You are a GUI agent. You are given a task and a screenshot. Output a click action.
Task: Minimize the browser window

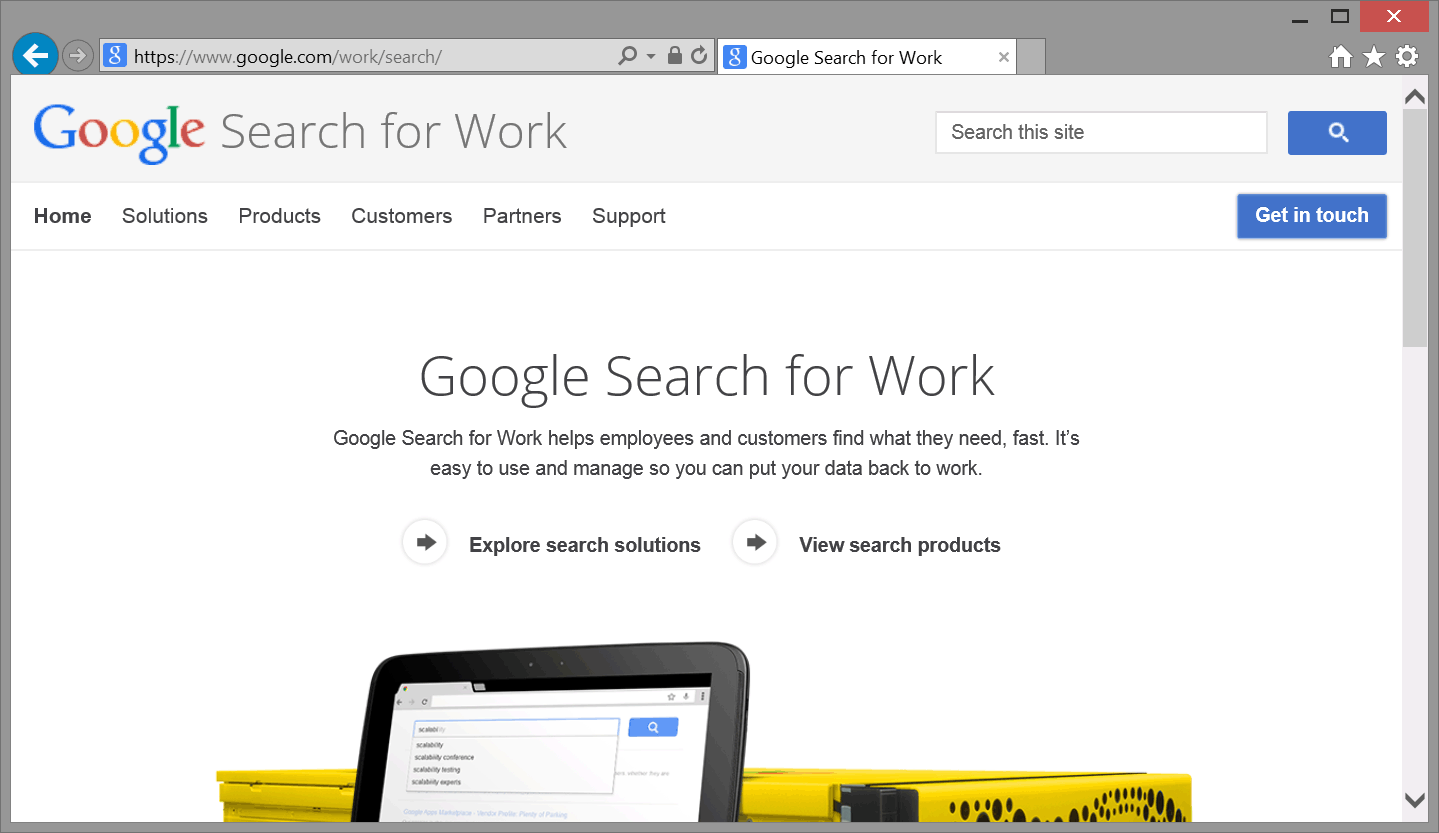[1299, 19]
